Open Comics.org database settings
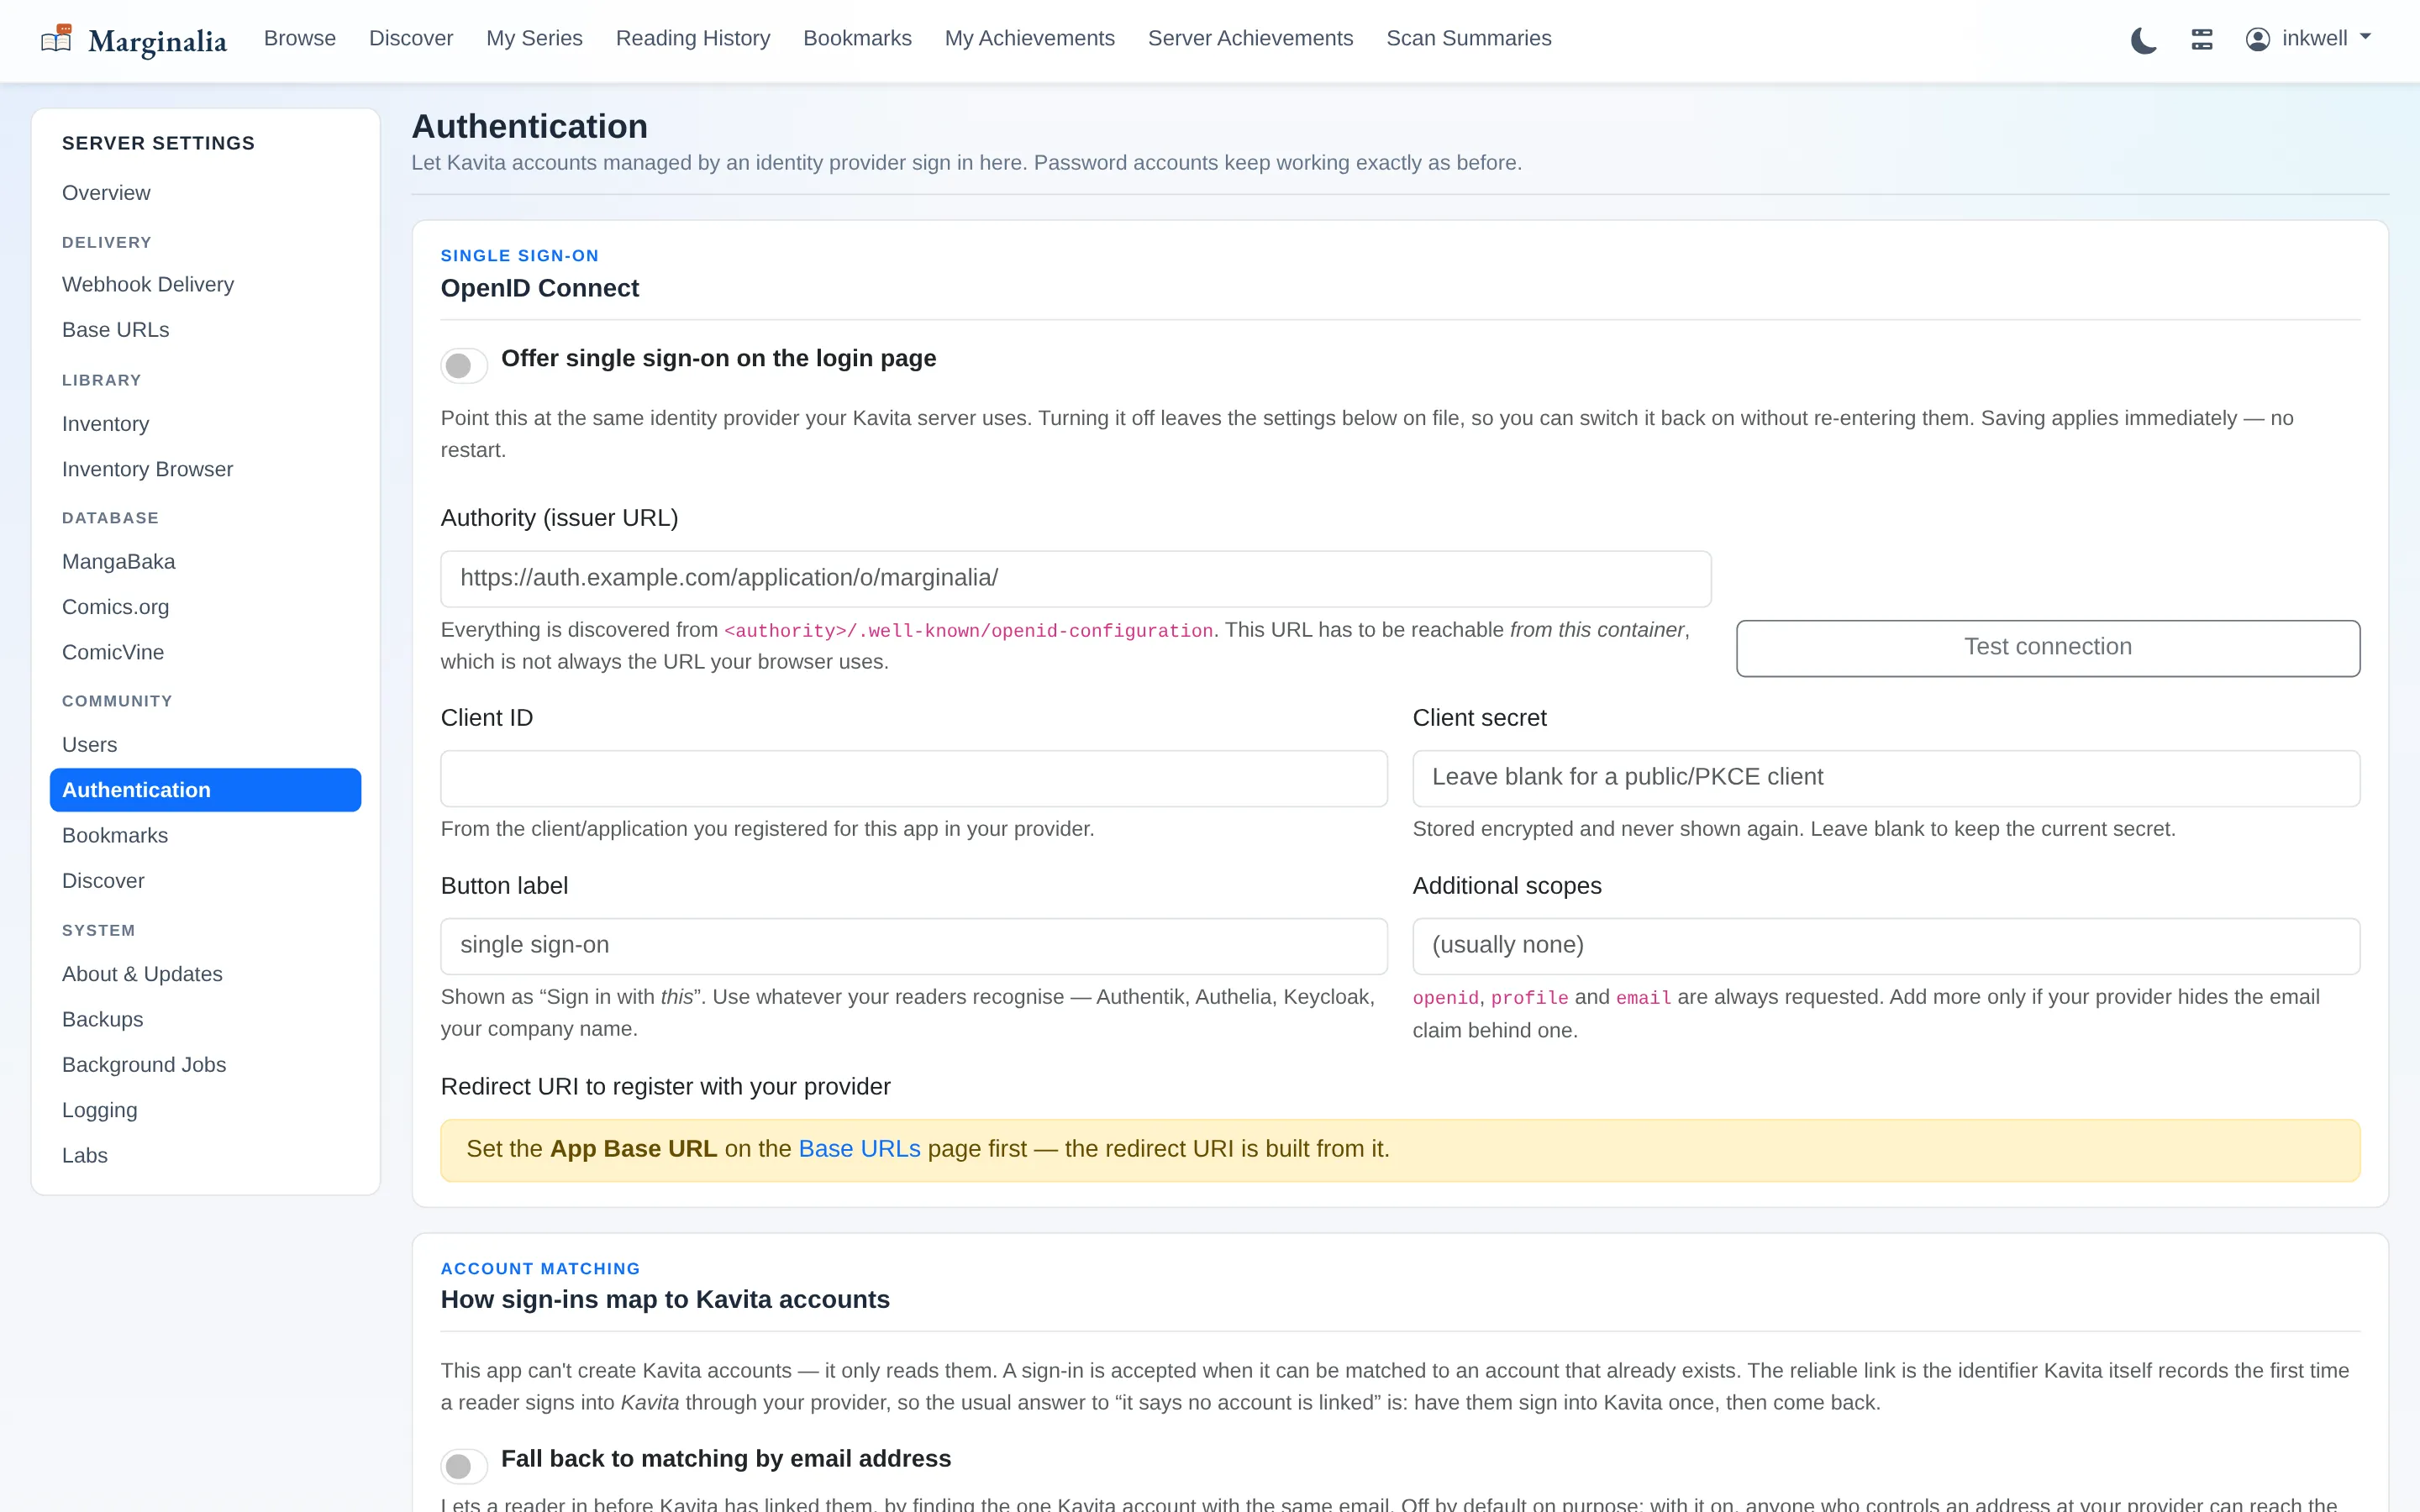The height and width of the screenshot is (1512, 2420). 205,607
